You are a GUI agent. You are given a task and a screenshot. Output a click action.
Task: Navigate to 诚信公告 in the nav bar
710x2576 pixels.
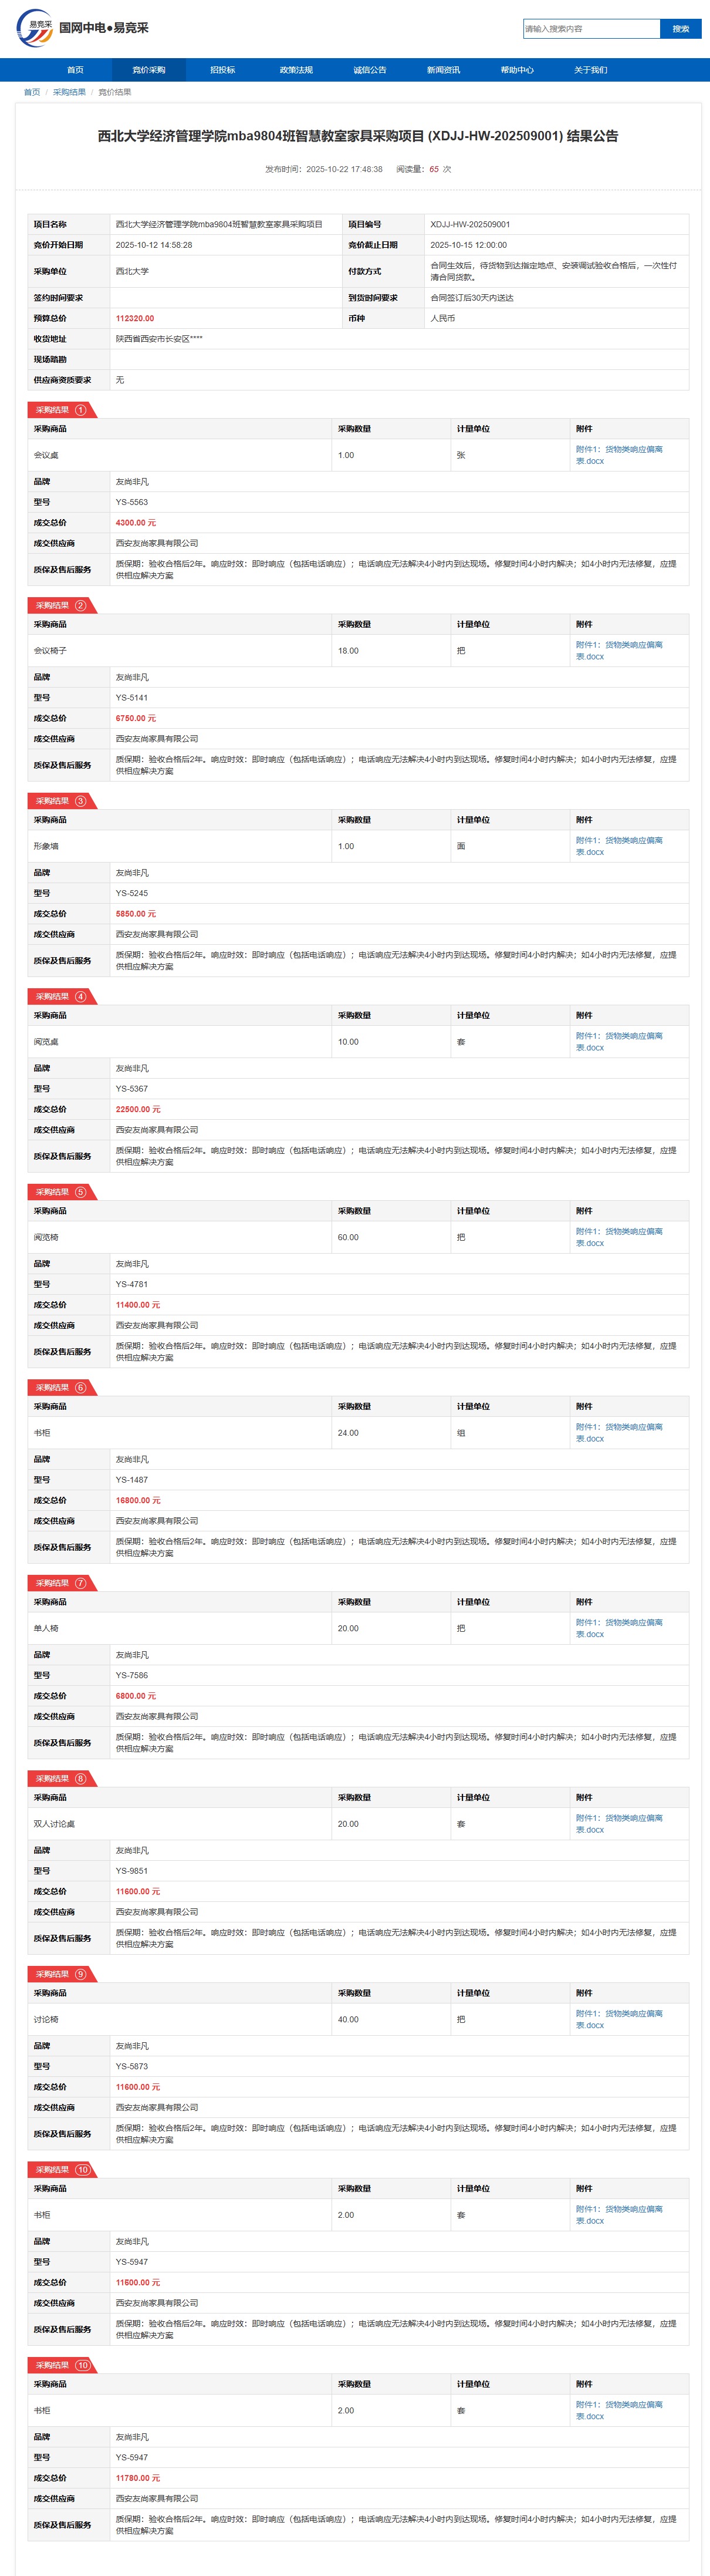(369, 70)
